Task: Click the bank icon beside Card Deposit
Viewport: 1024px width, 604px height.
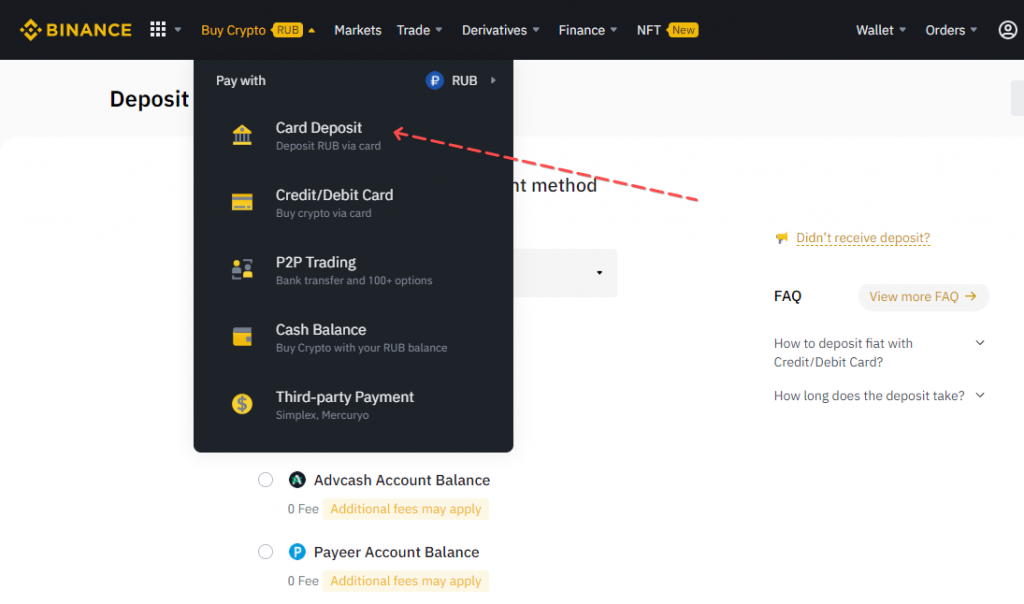Action: (242, 136)
